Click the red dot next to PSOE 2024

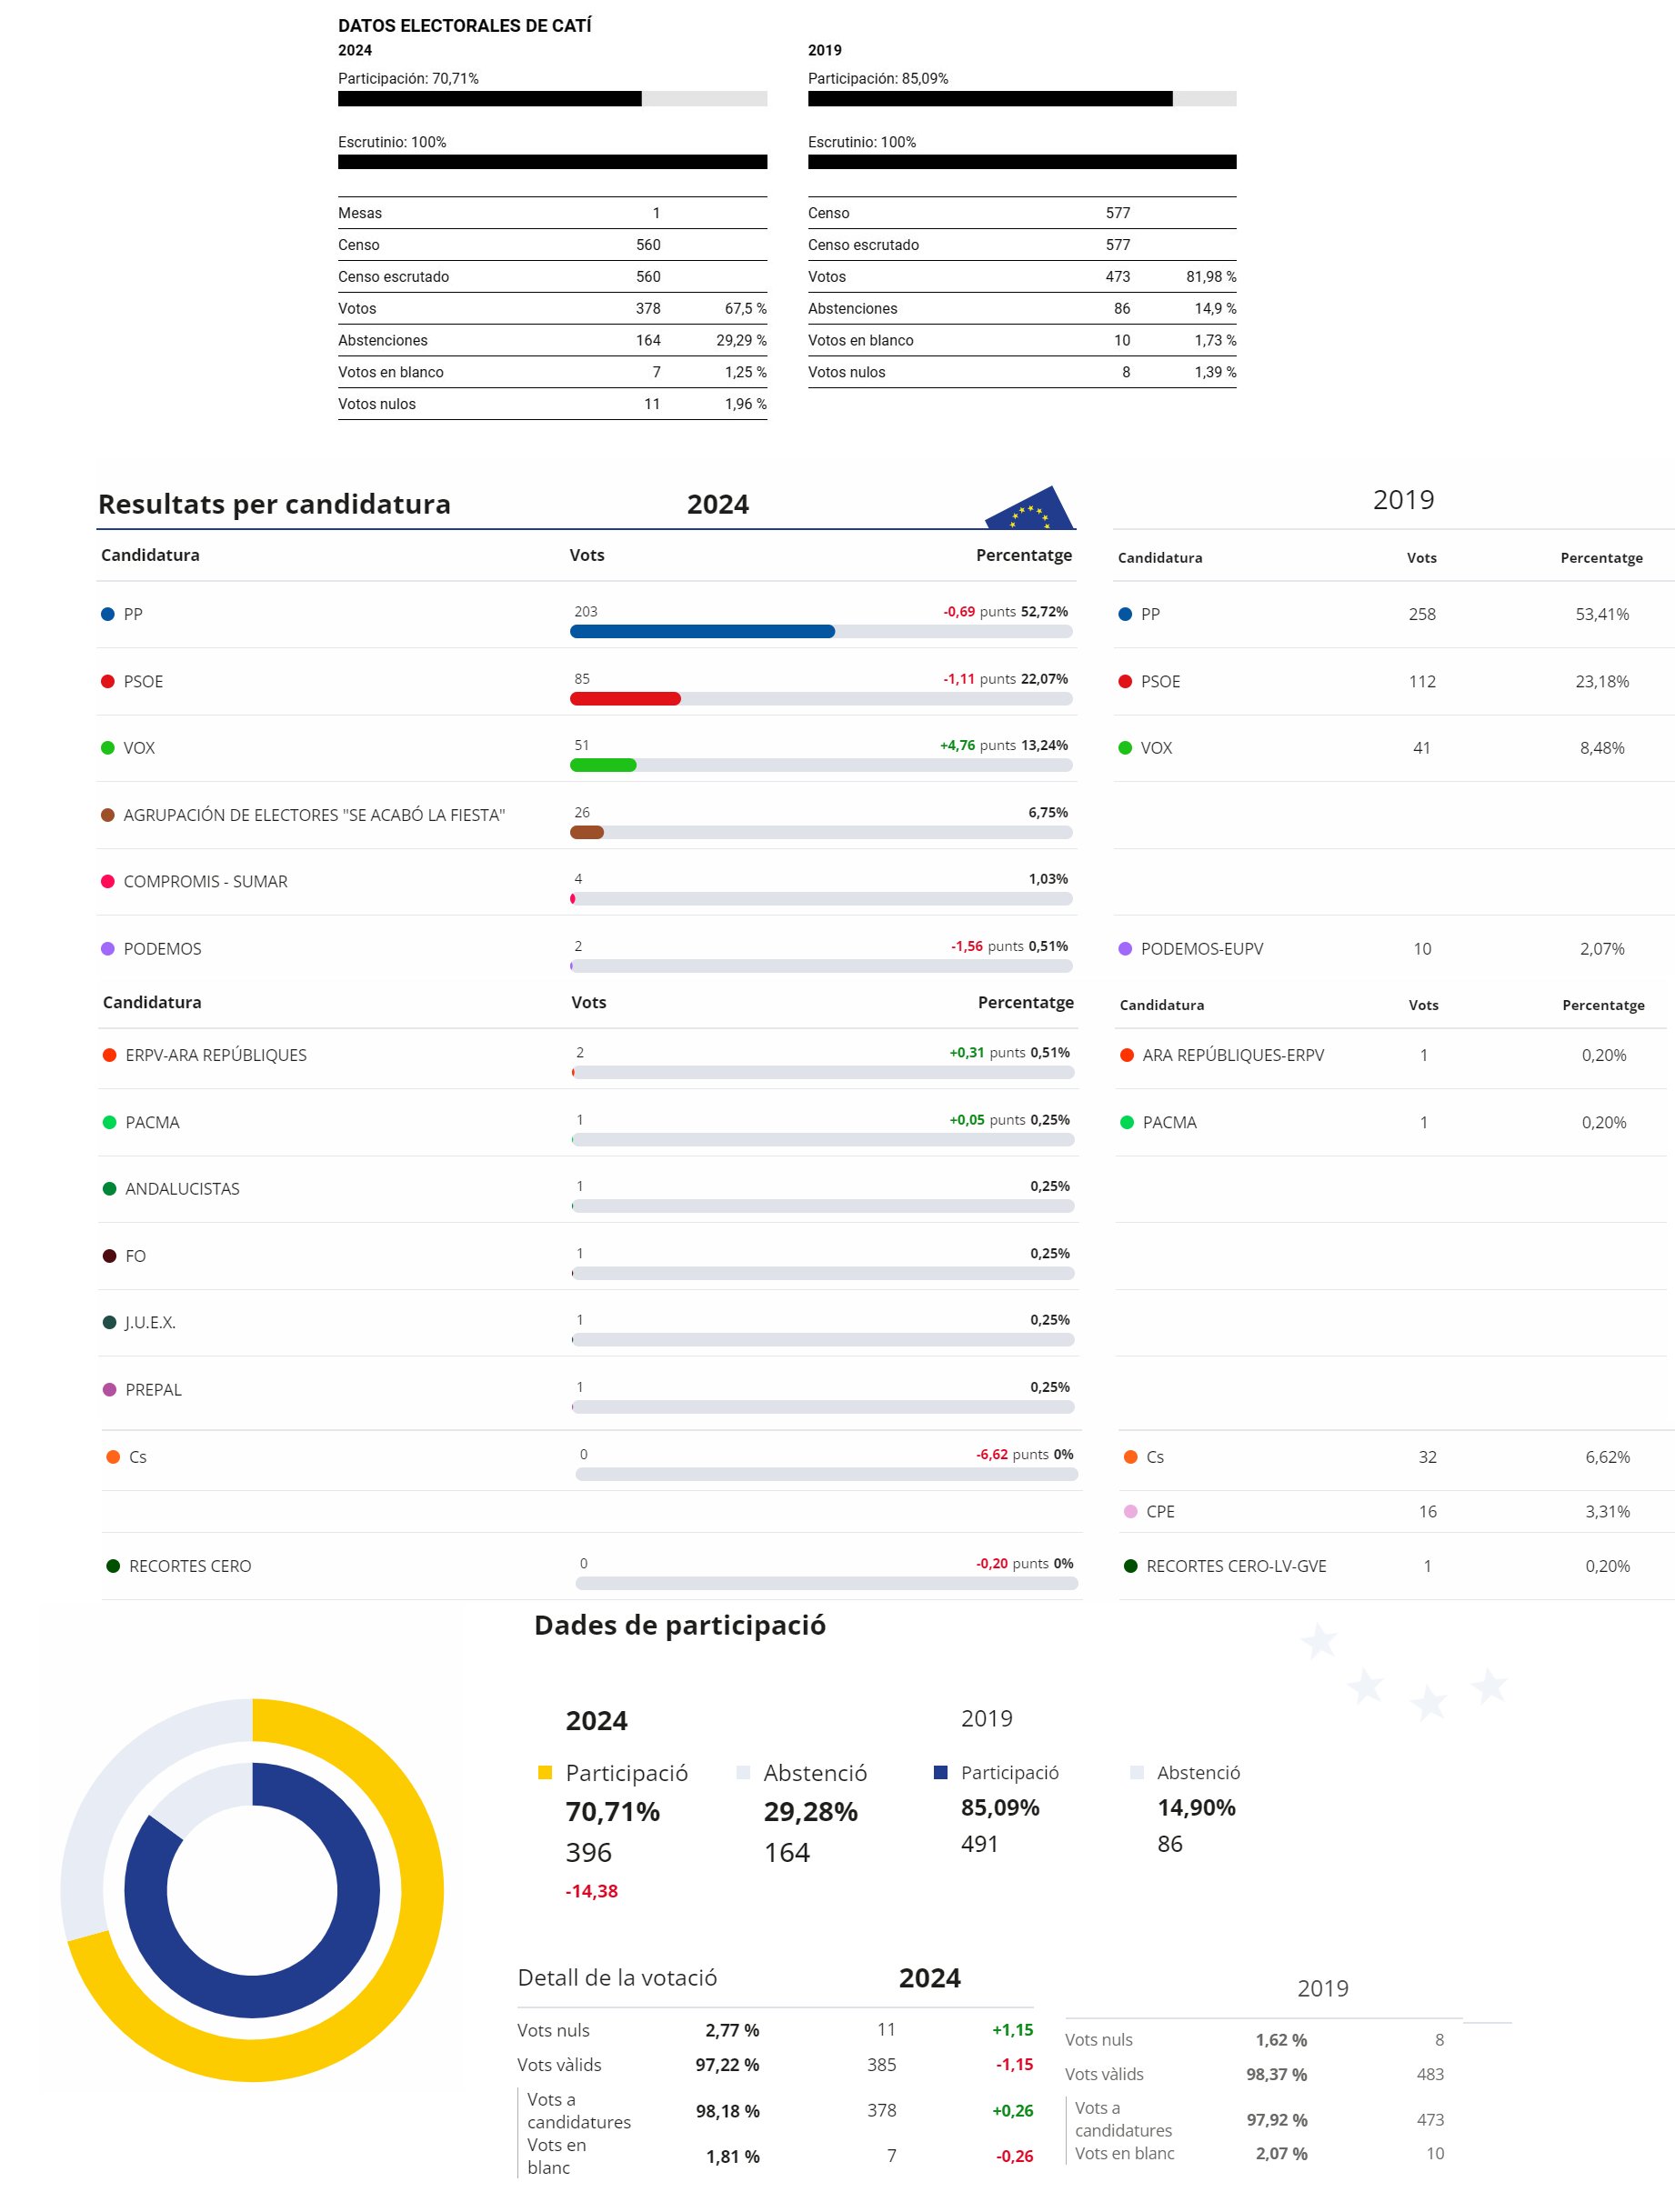click(x=108, y=681)
